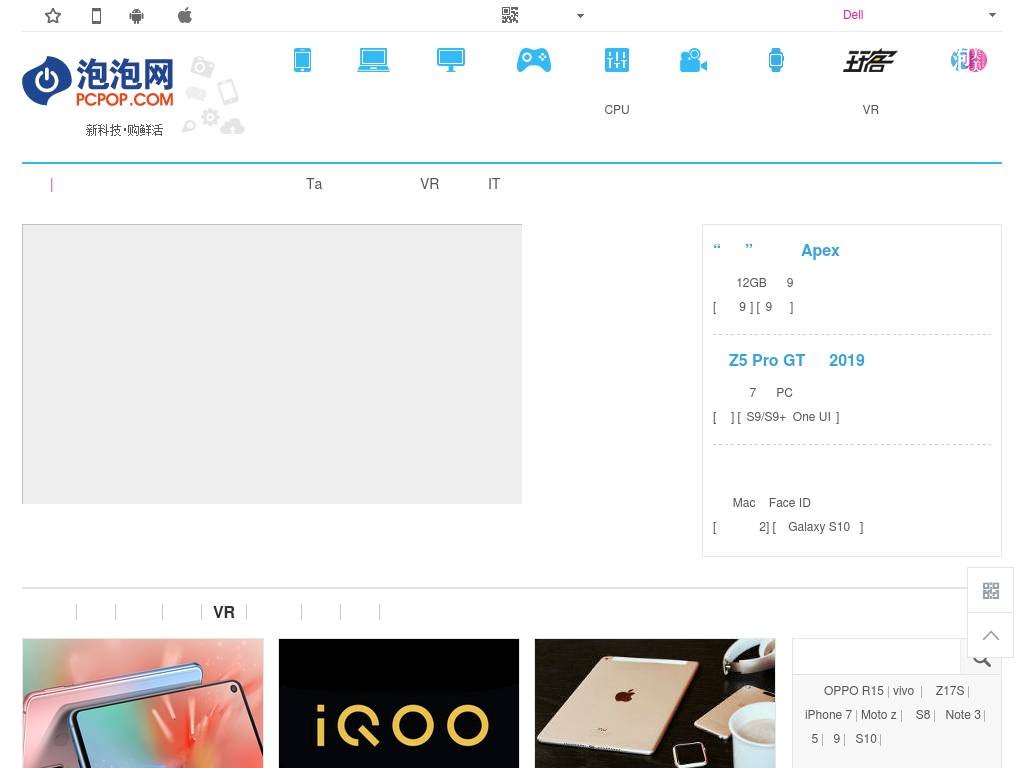Open the Galaxy S10 bracket link
1024x768 pixels.
tap(819, 527)
